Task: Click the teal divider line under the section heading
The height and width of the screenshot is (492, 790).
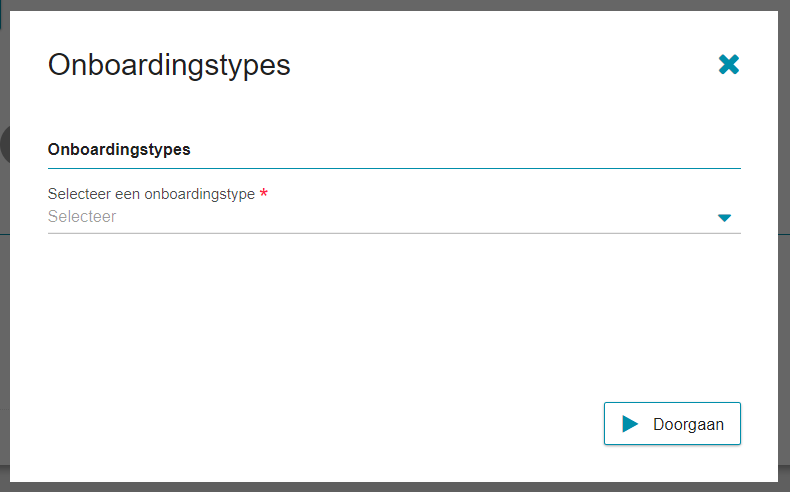Action: pos(394,168)
